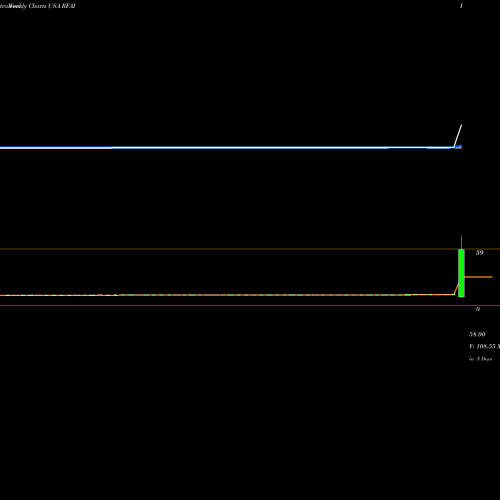Click the small blue triangle at line end

click(x=459, y=146)
